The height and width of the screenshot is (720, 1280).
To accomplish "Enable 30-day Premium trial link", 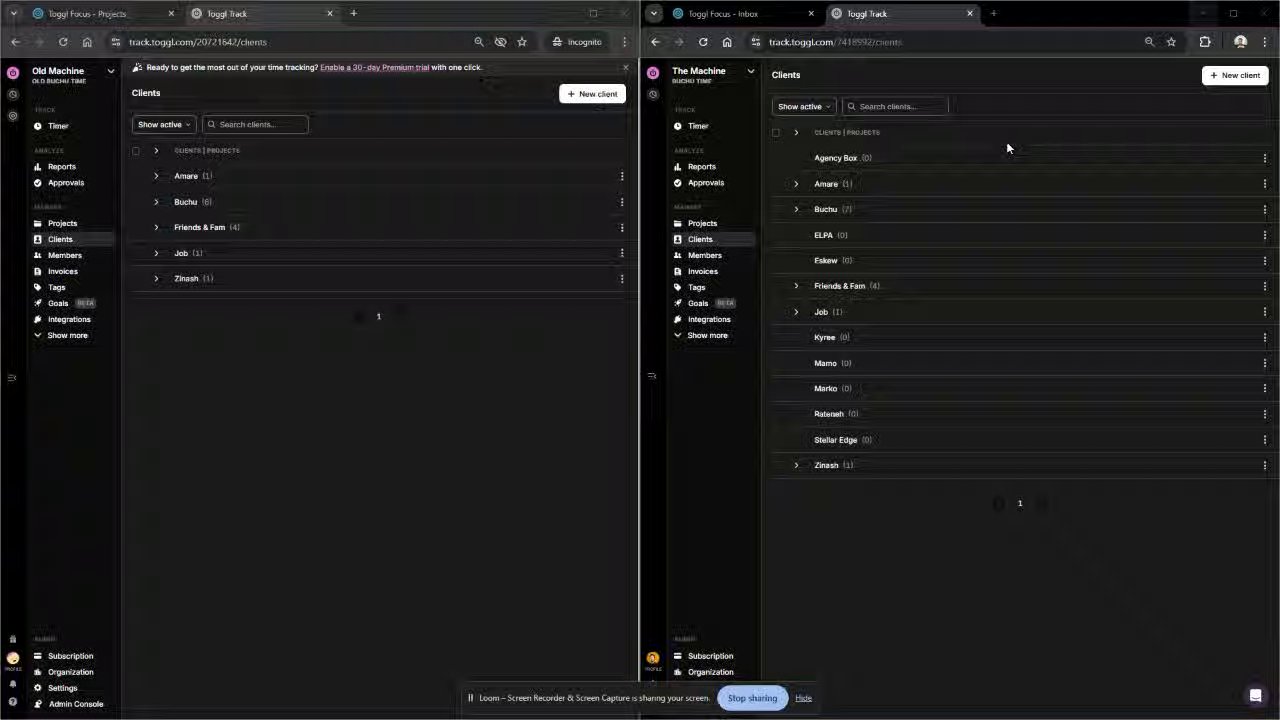I will pos(374,68).
